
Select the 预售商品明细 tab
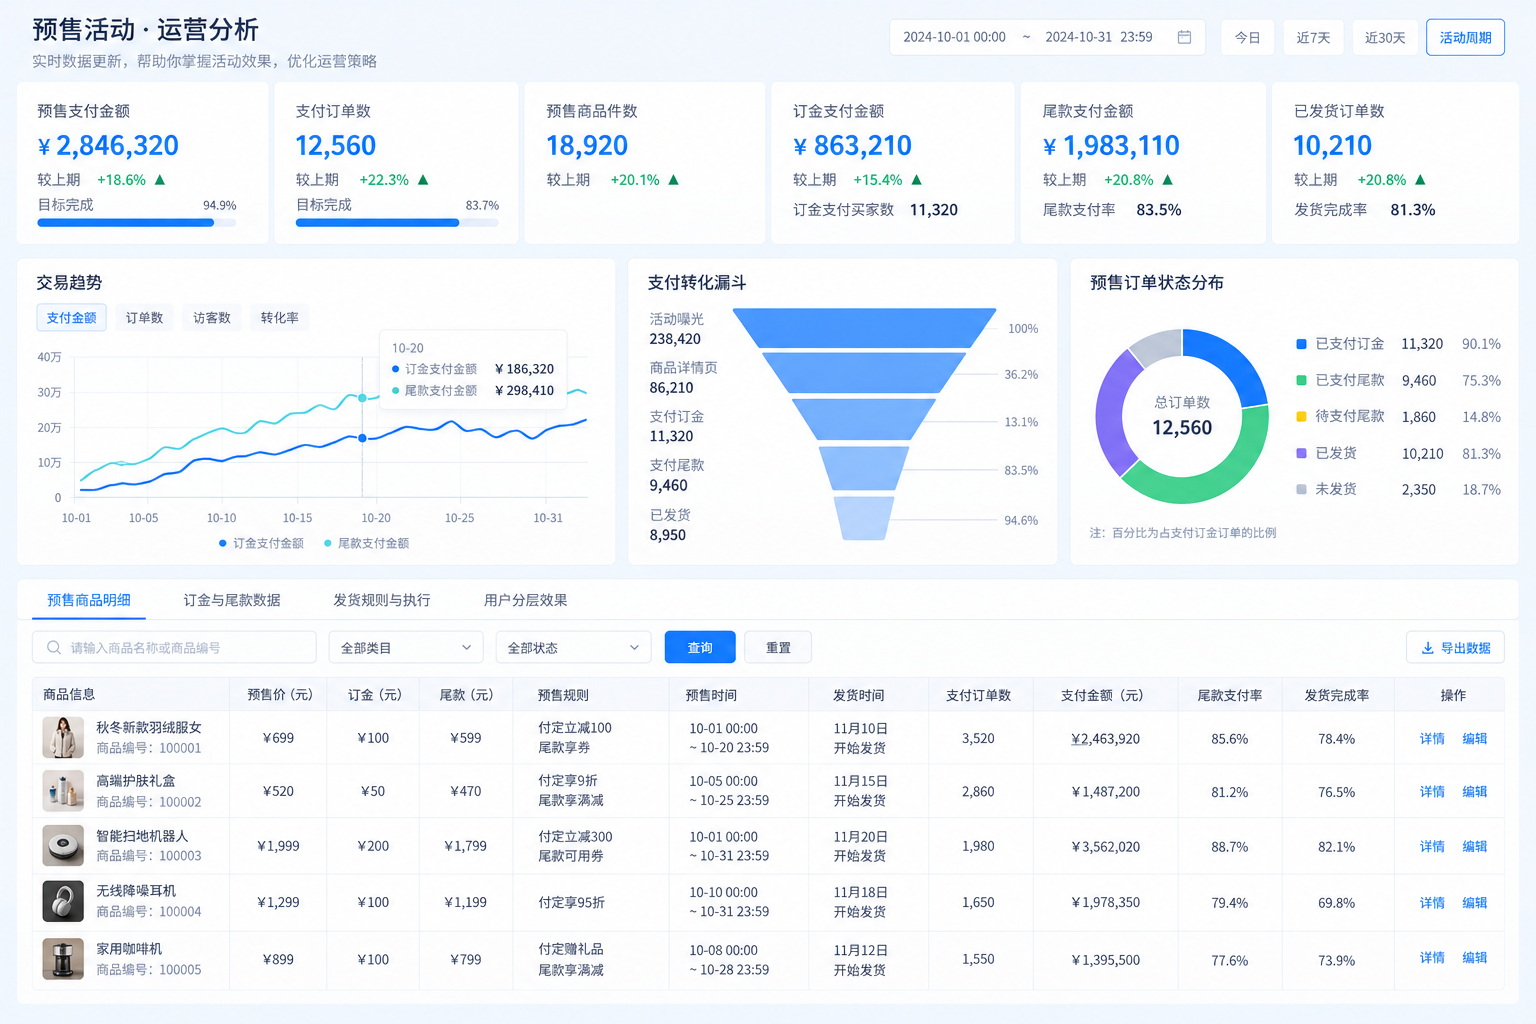pos(89,600)
